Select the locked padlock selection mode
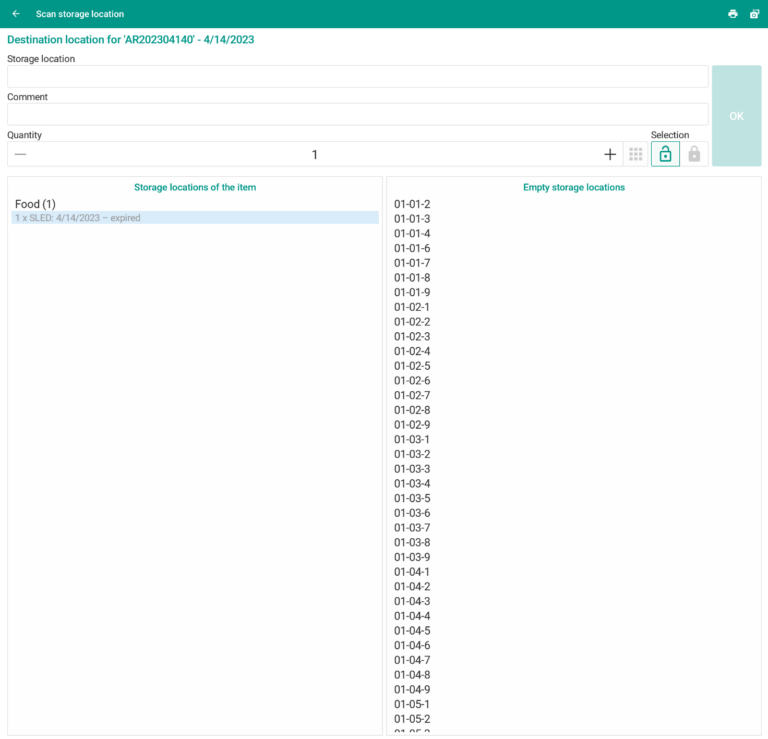 (694, 154)
